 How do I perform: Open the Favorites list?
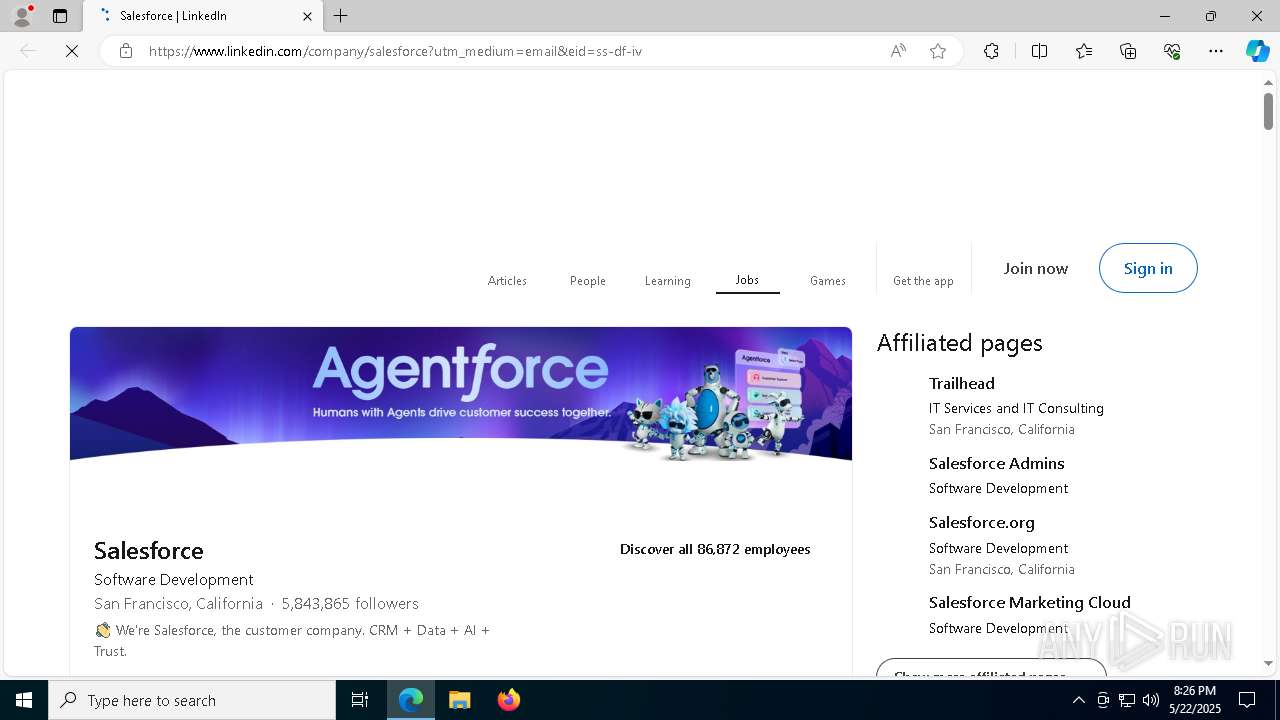point(1084,51)
